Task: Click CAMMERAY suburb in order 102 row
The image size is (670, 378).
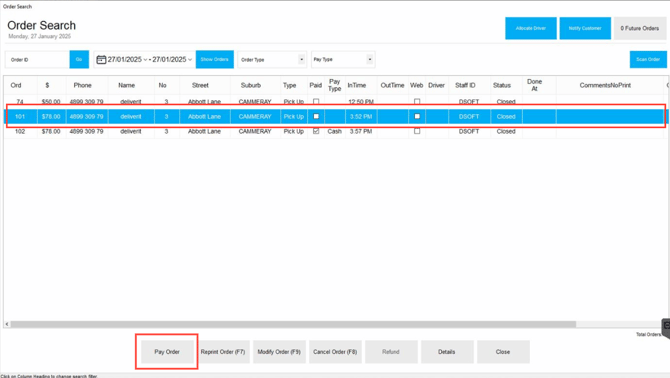Action: [255, 132]
